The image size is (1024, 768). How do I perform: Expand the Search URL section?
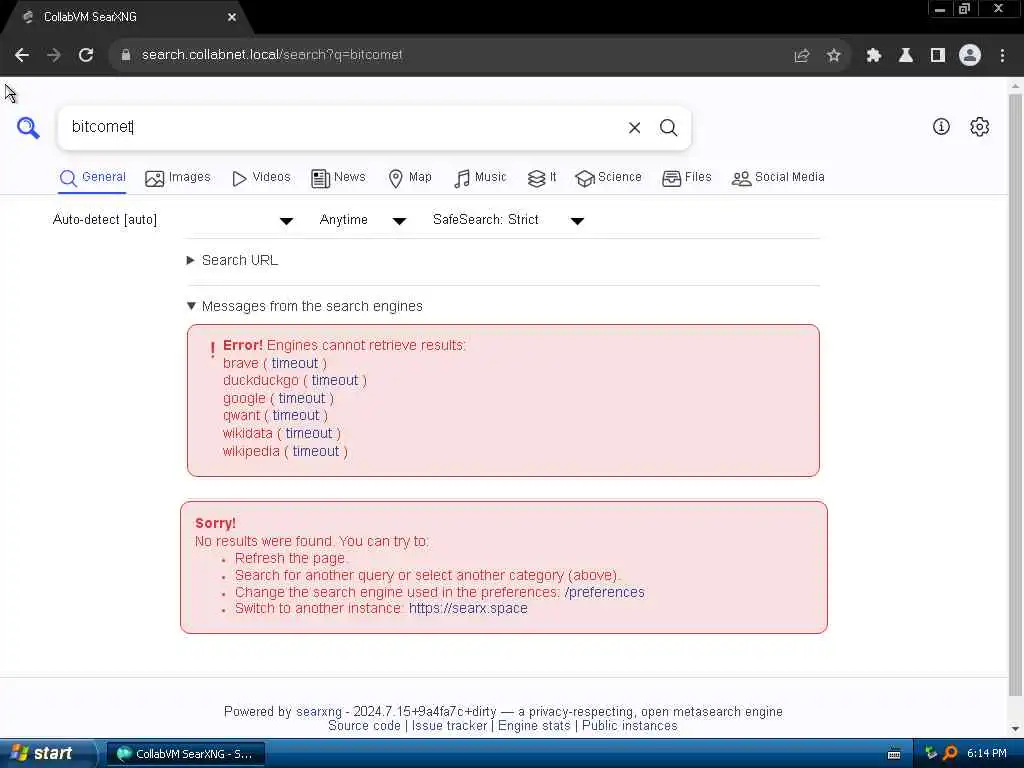232,261
